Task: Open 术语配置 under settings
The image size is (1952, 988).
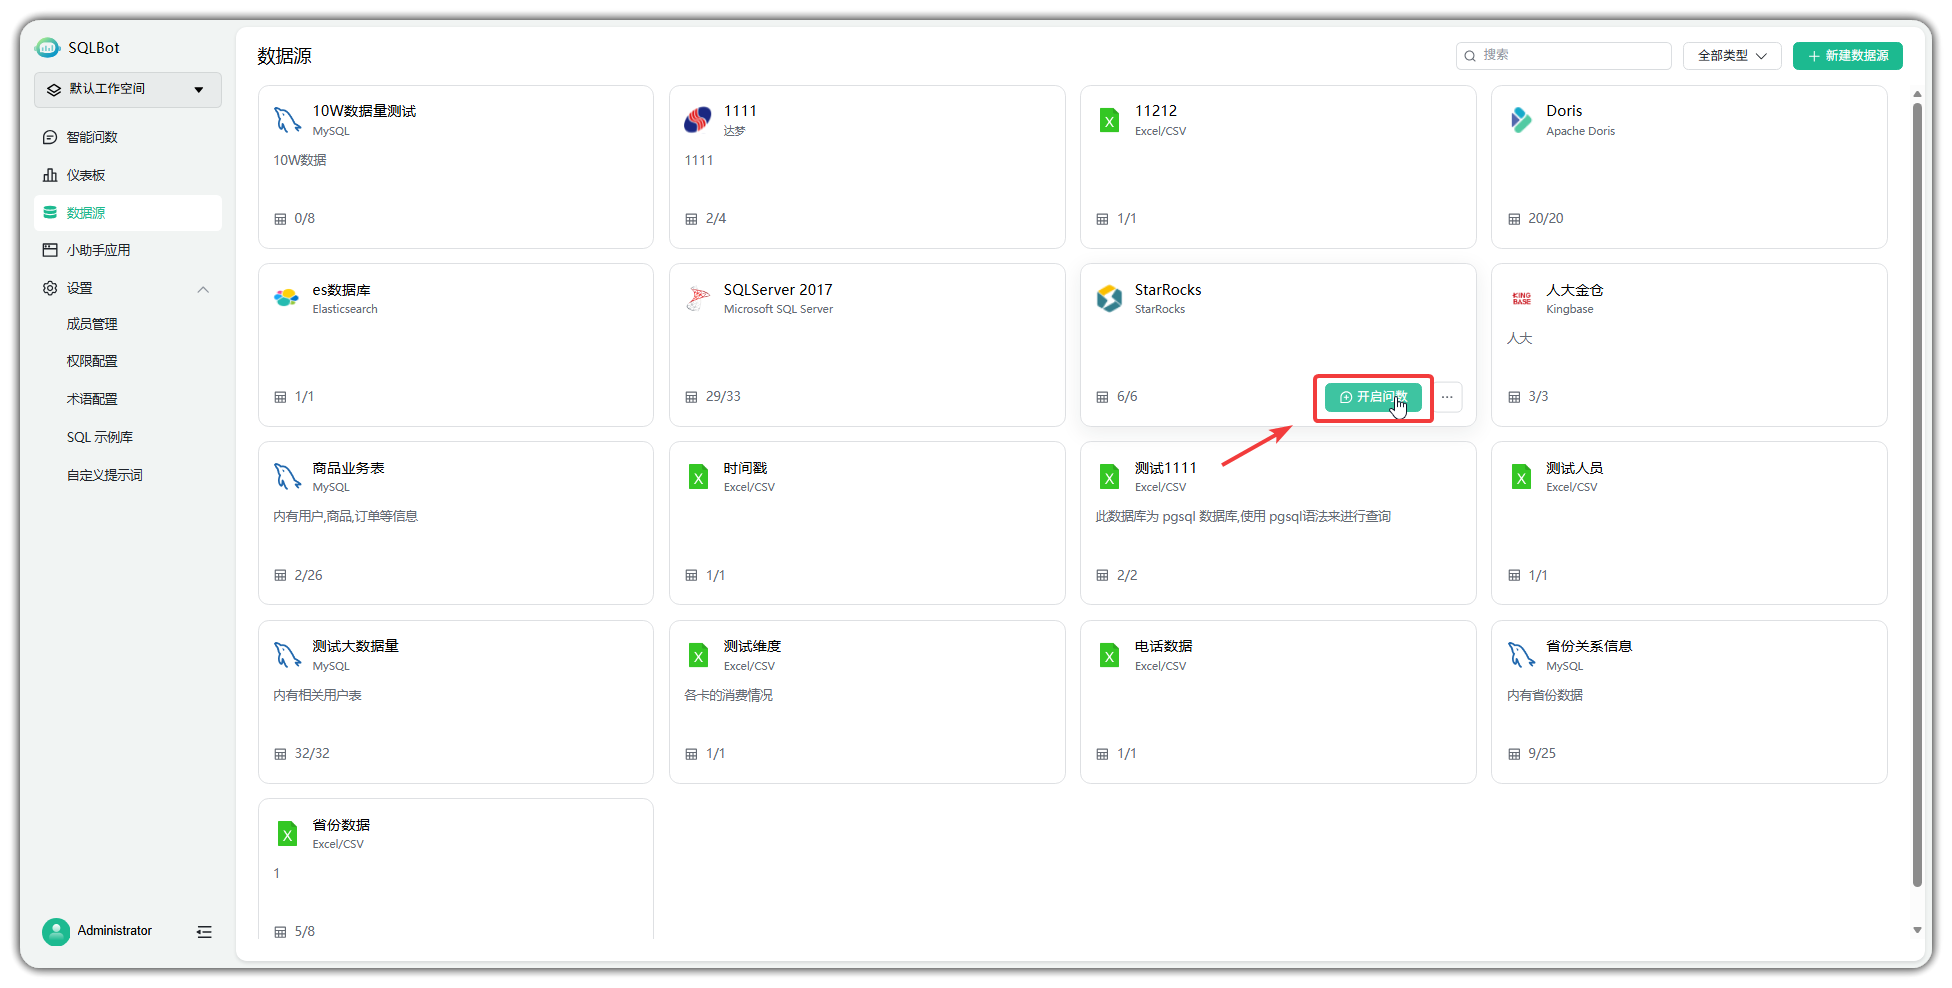Action: [92, 399]
